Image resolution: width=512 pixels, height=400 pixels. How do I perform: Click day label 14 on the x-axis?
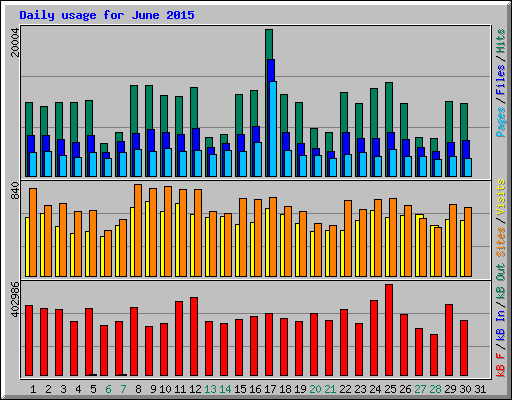tap(225, 389)
